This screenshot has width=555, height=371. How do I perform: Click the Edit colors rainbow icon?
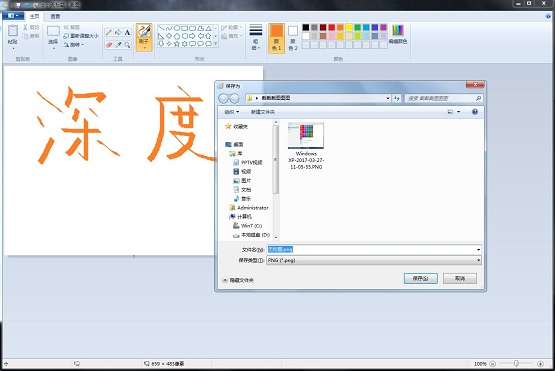pyautogui.click(x=398, y=30)
